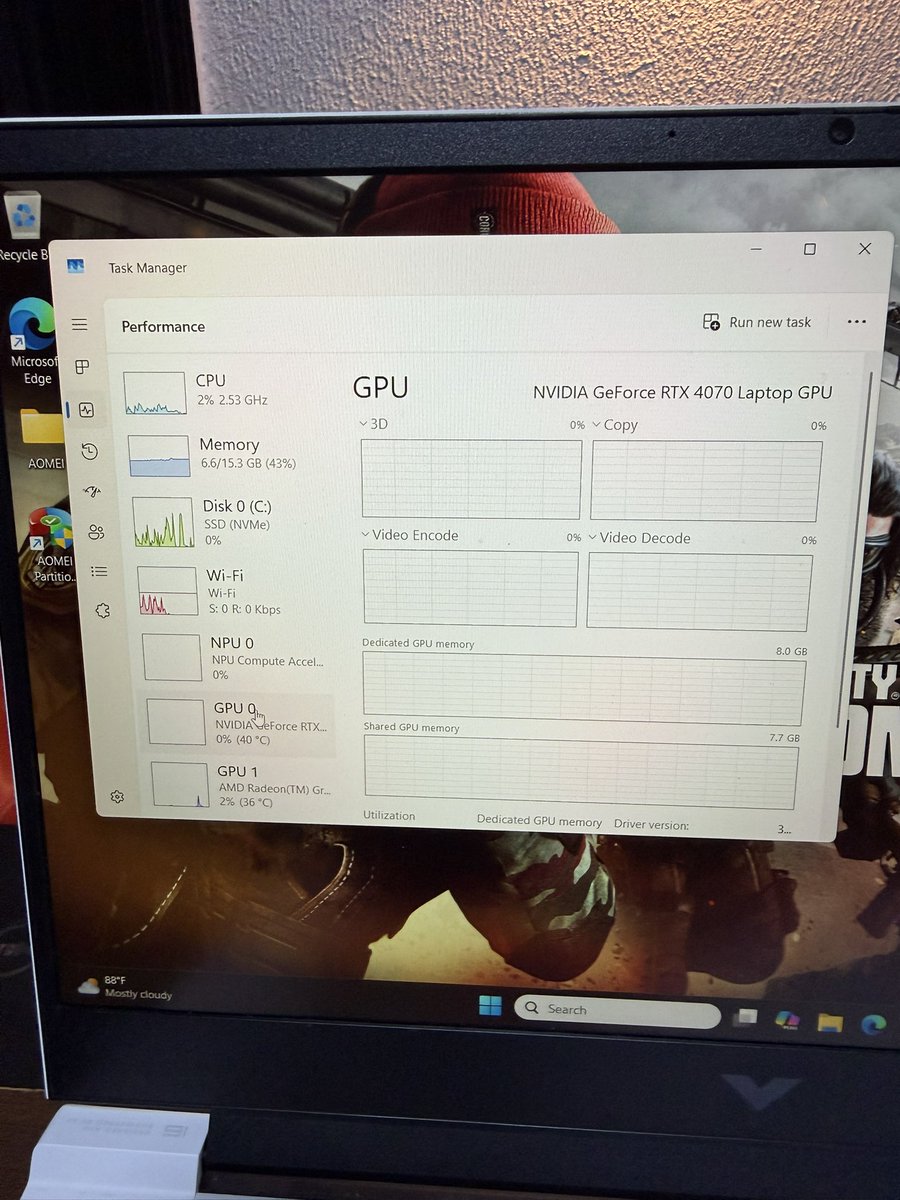
Task: Select the Memory performance item
Action: [226, 455]
